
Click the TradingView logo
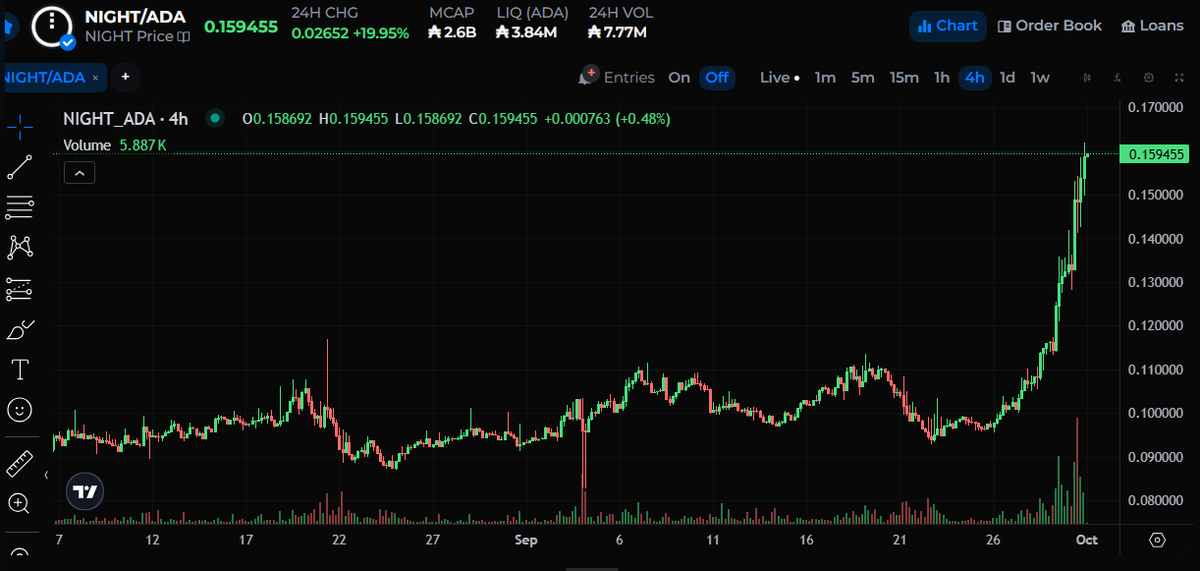[85, 491]
